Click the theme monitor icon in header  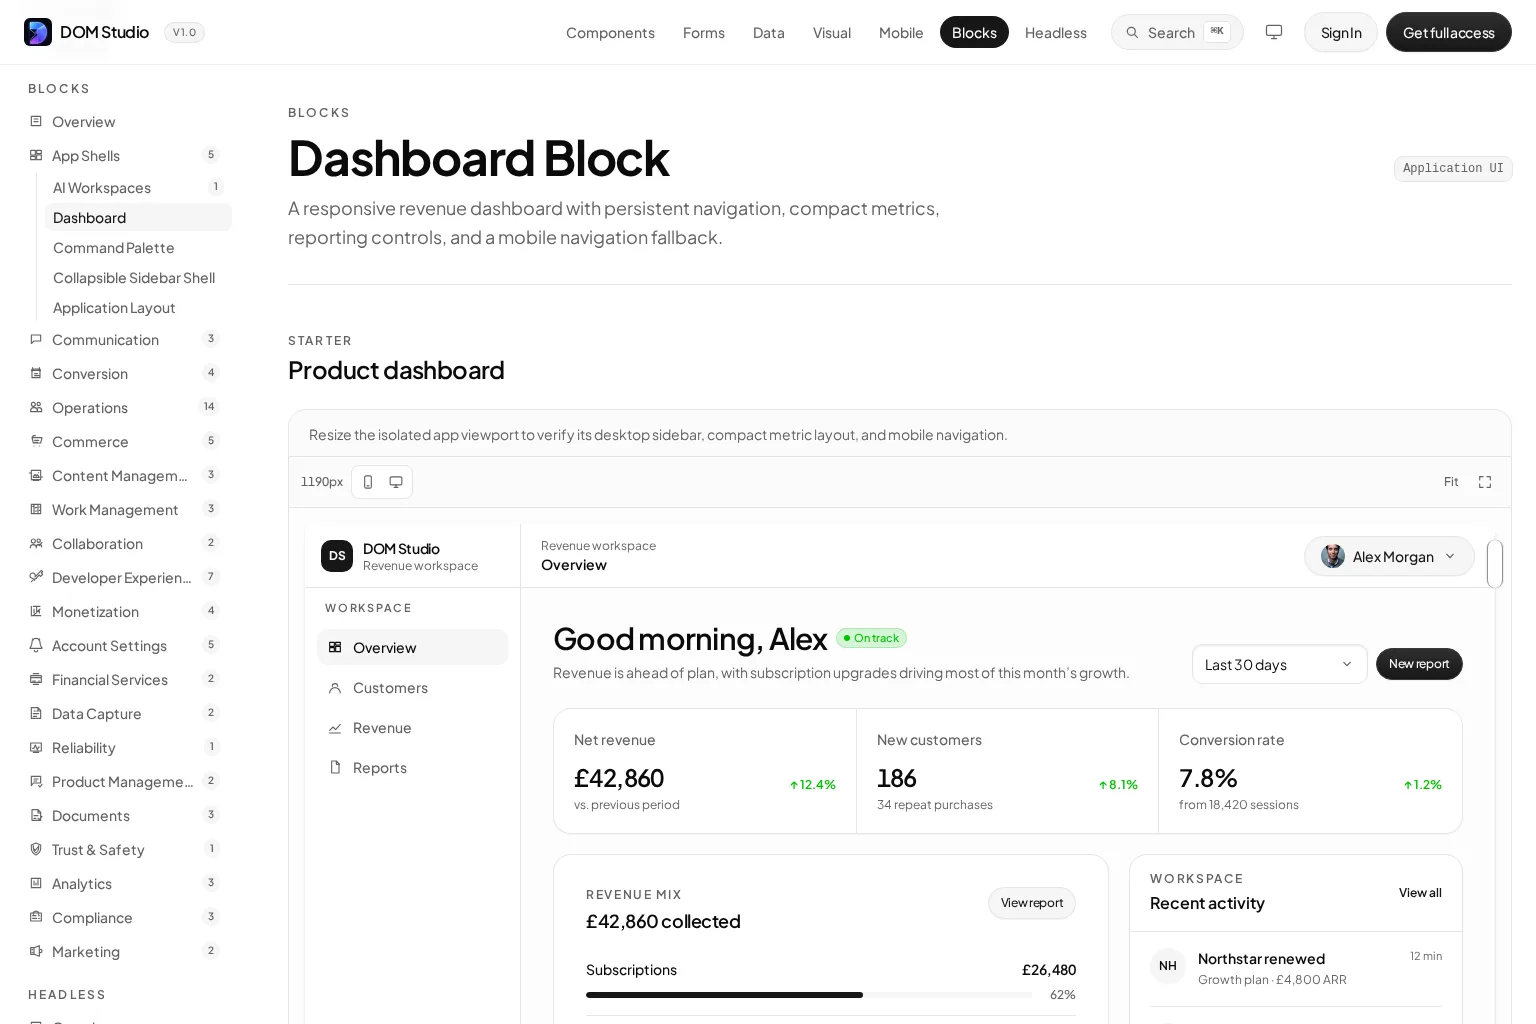click(x=1274, y=32)
